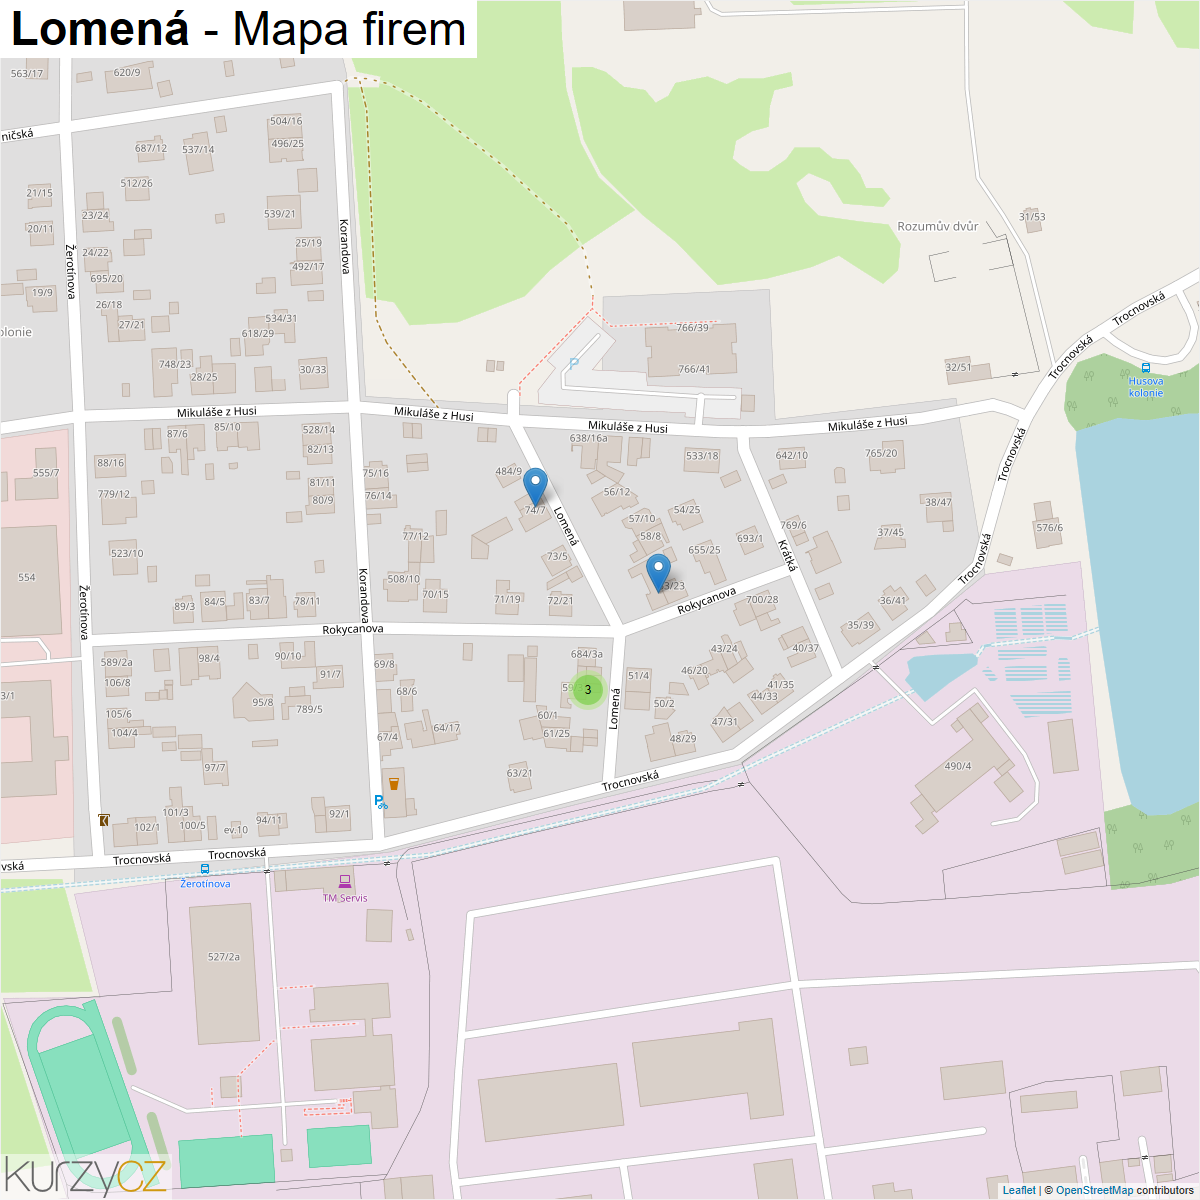Open the green cluster marker showing 3
Image resolution: width=1200 pixels, height=1200 pixels.
pos(588,690)
